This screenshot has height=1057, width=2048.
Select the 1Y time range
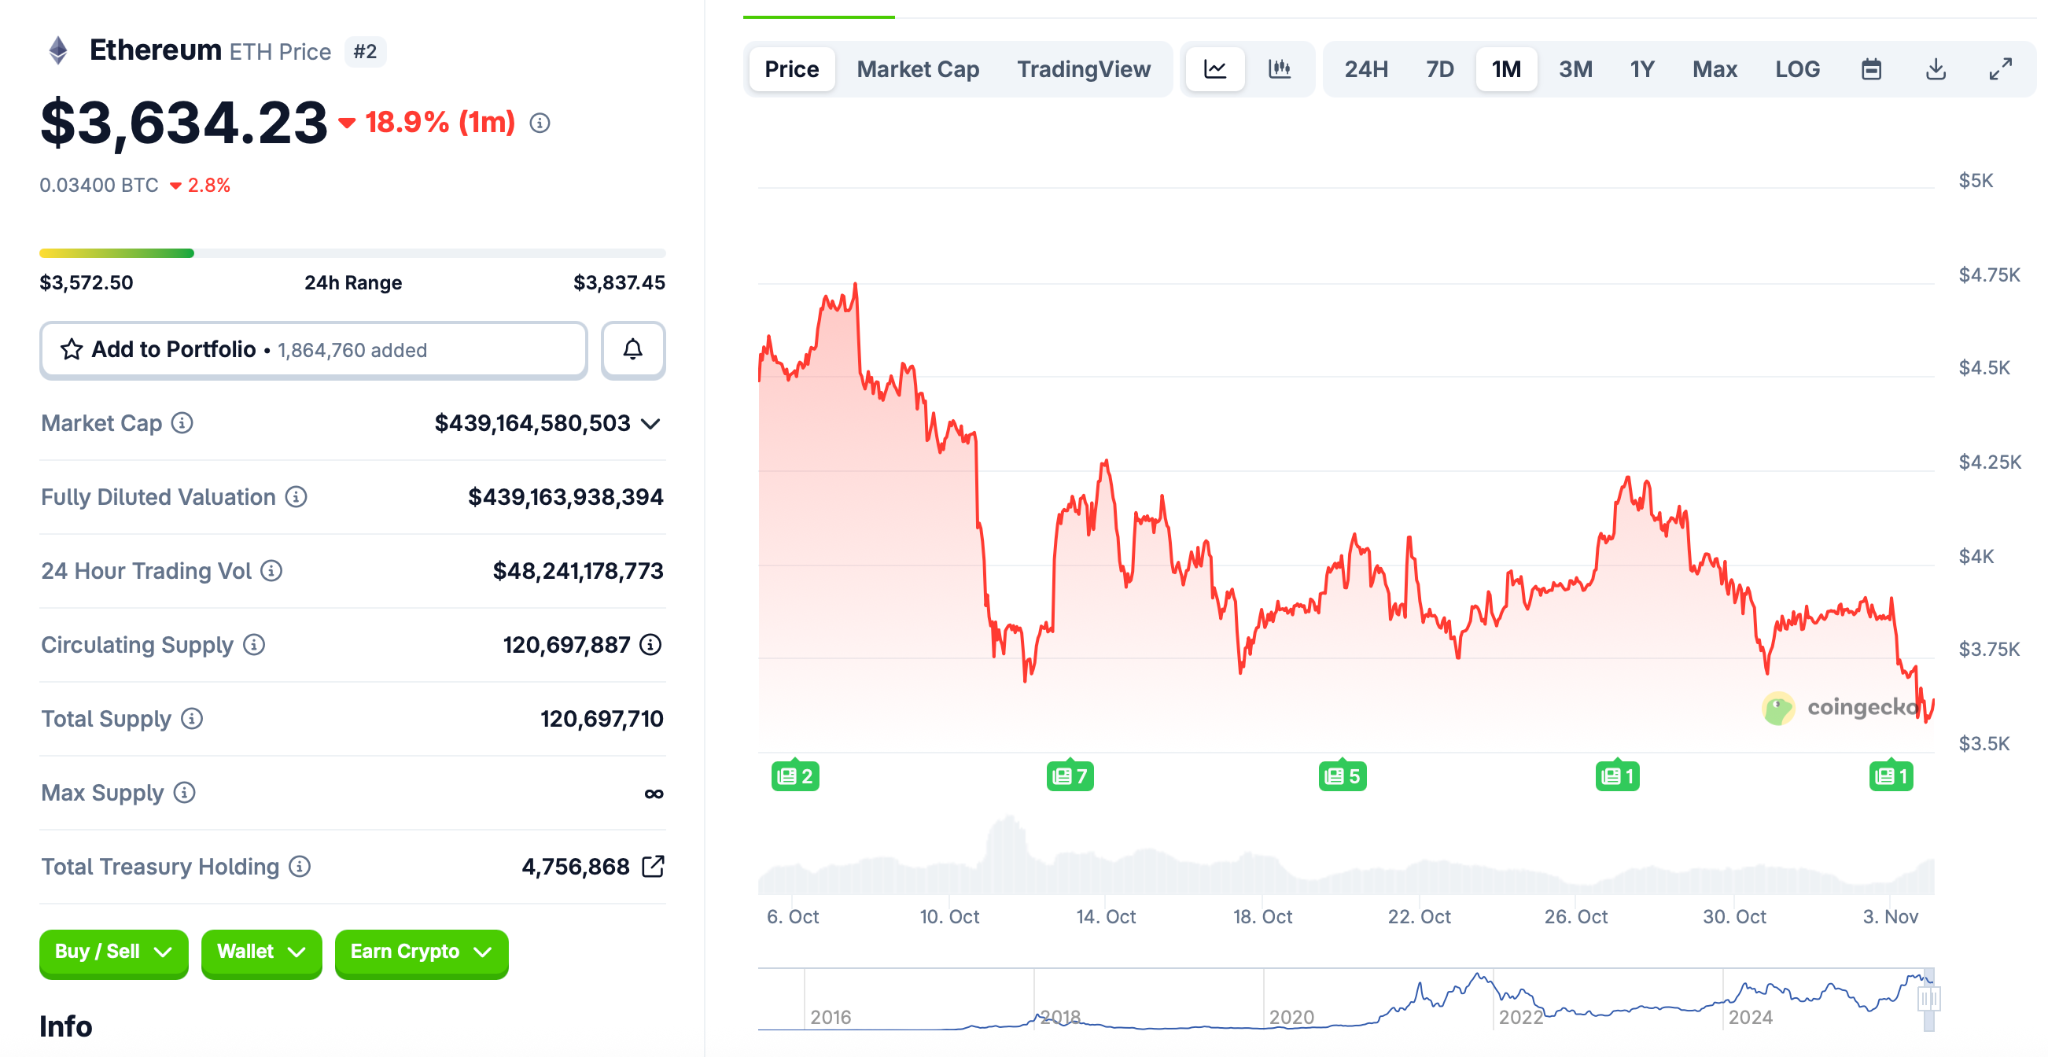click(1642, 69)
